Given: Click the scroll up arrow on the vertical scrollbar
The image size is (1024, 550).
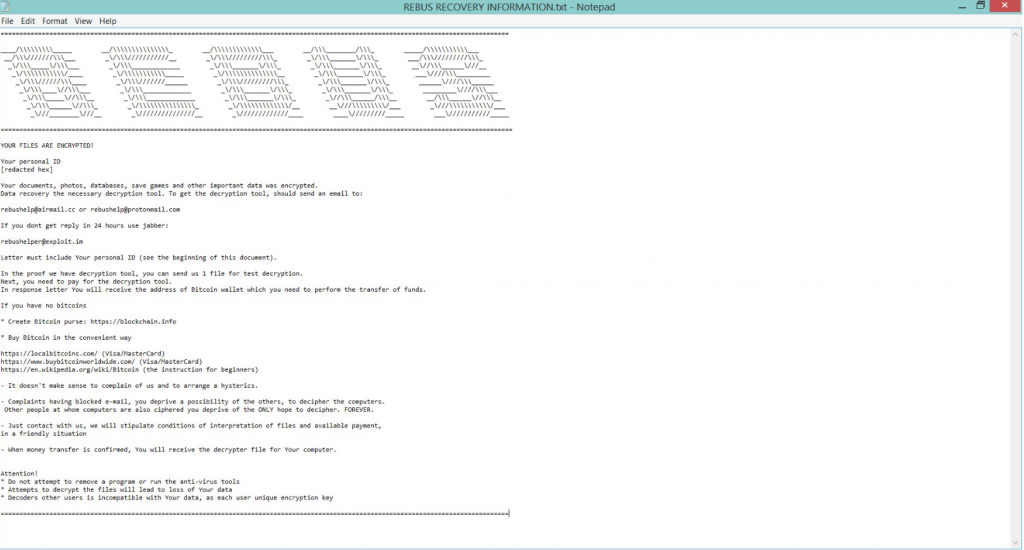Looking at the screenshot, I should click(1016, 34).
